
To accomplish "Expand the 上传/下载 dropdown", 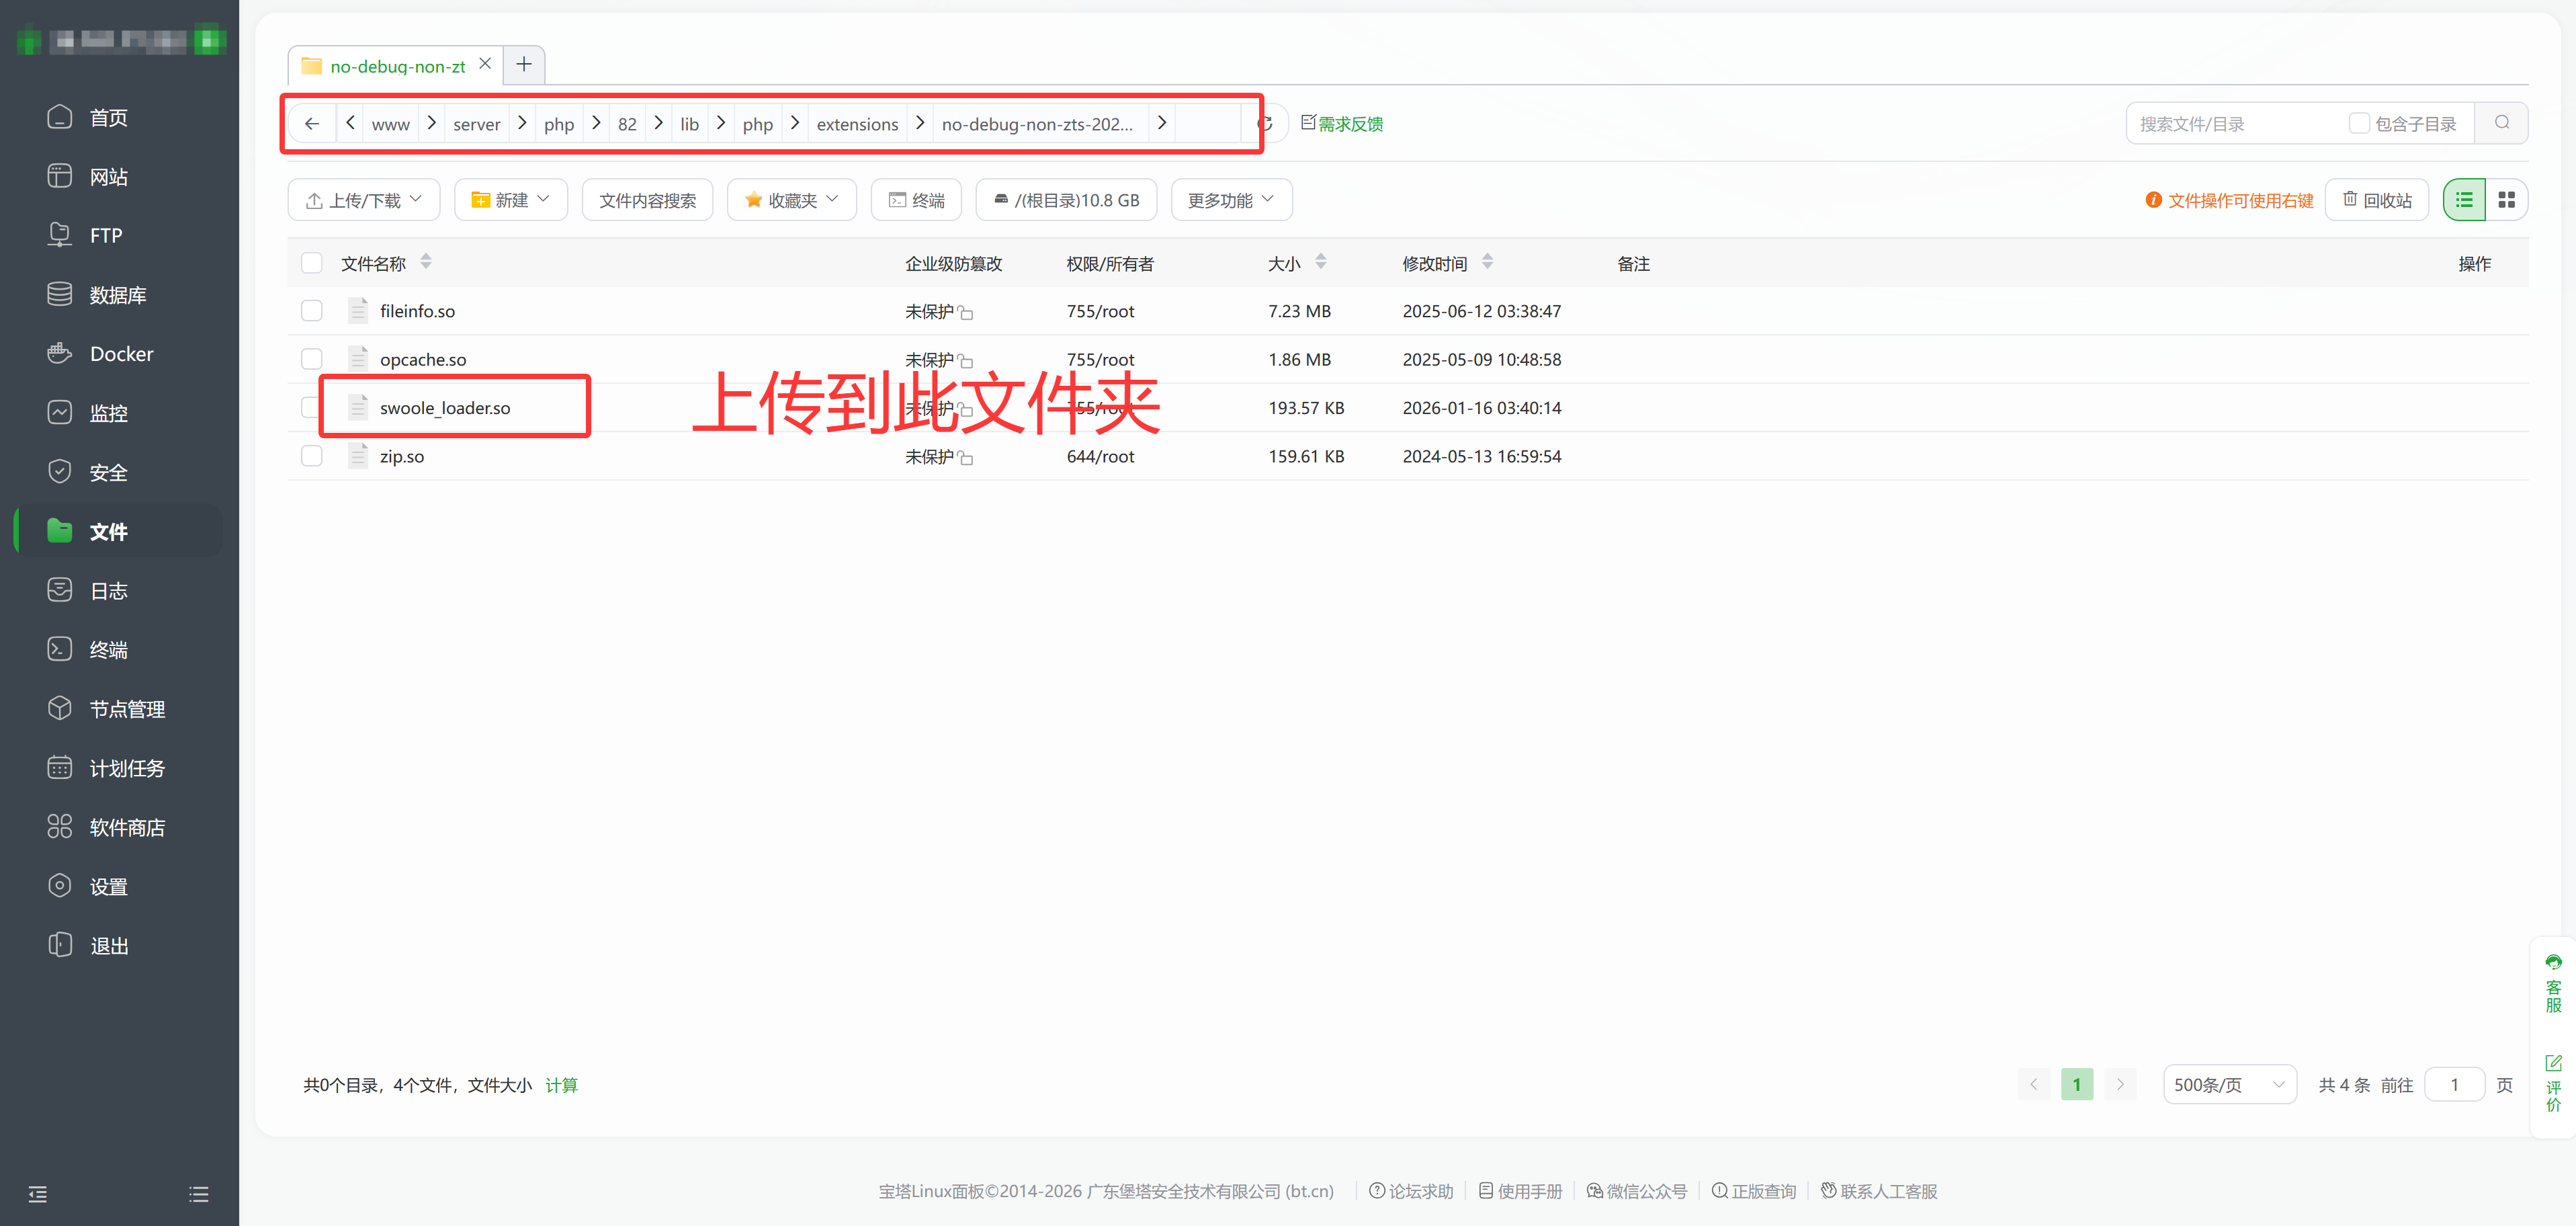I will pos(363,200).
